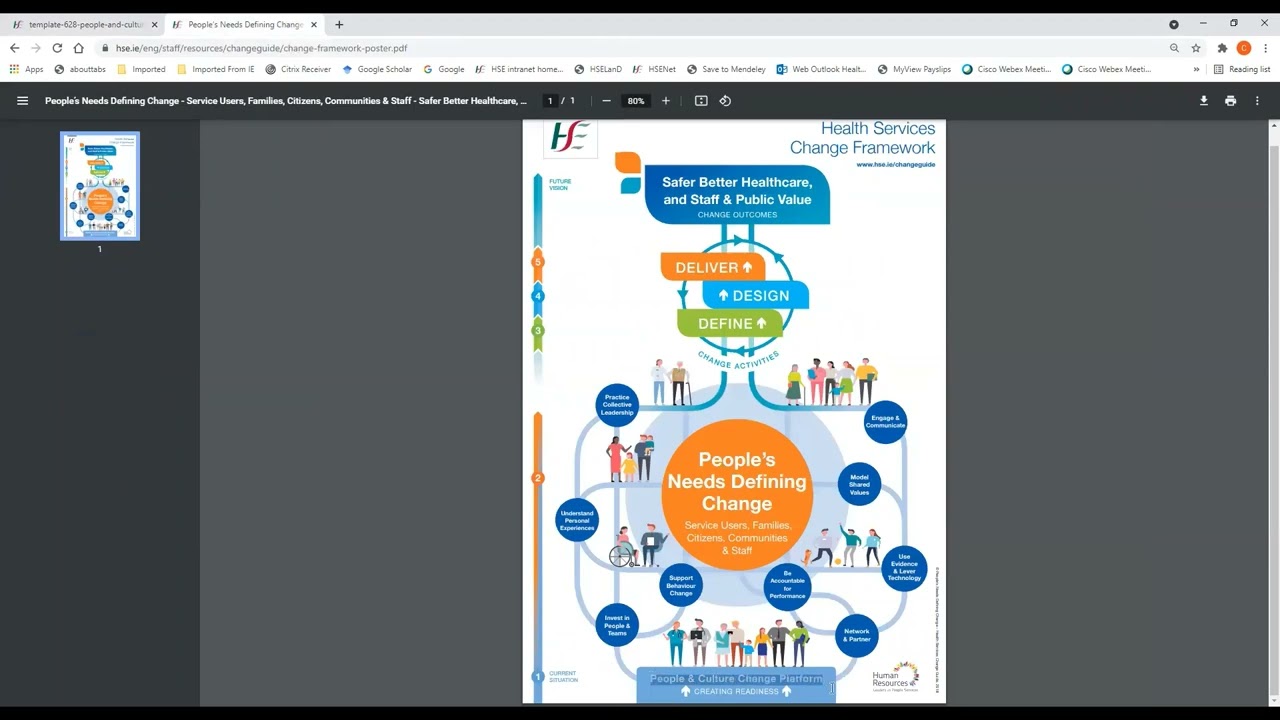1280x720 pixels.
Task: Open the Chrome three-dot menu
Action: tap(1266, 48)
